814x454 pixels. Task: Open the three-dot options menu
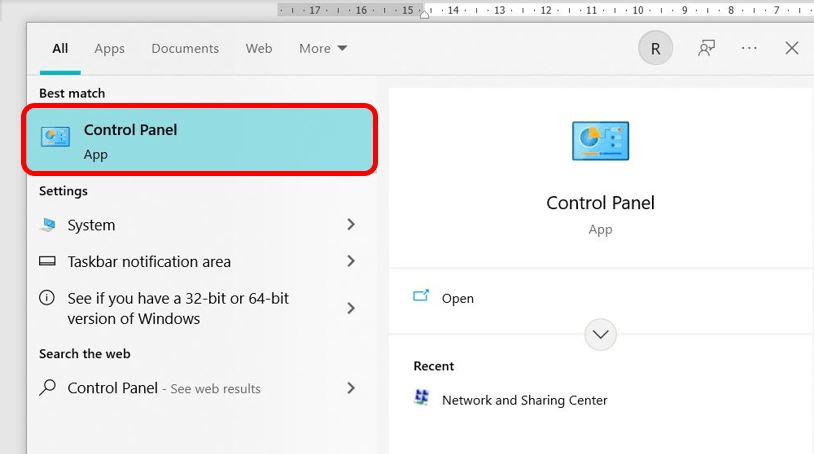[749, 48]
